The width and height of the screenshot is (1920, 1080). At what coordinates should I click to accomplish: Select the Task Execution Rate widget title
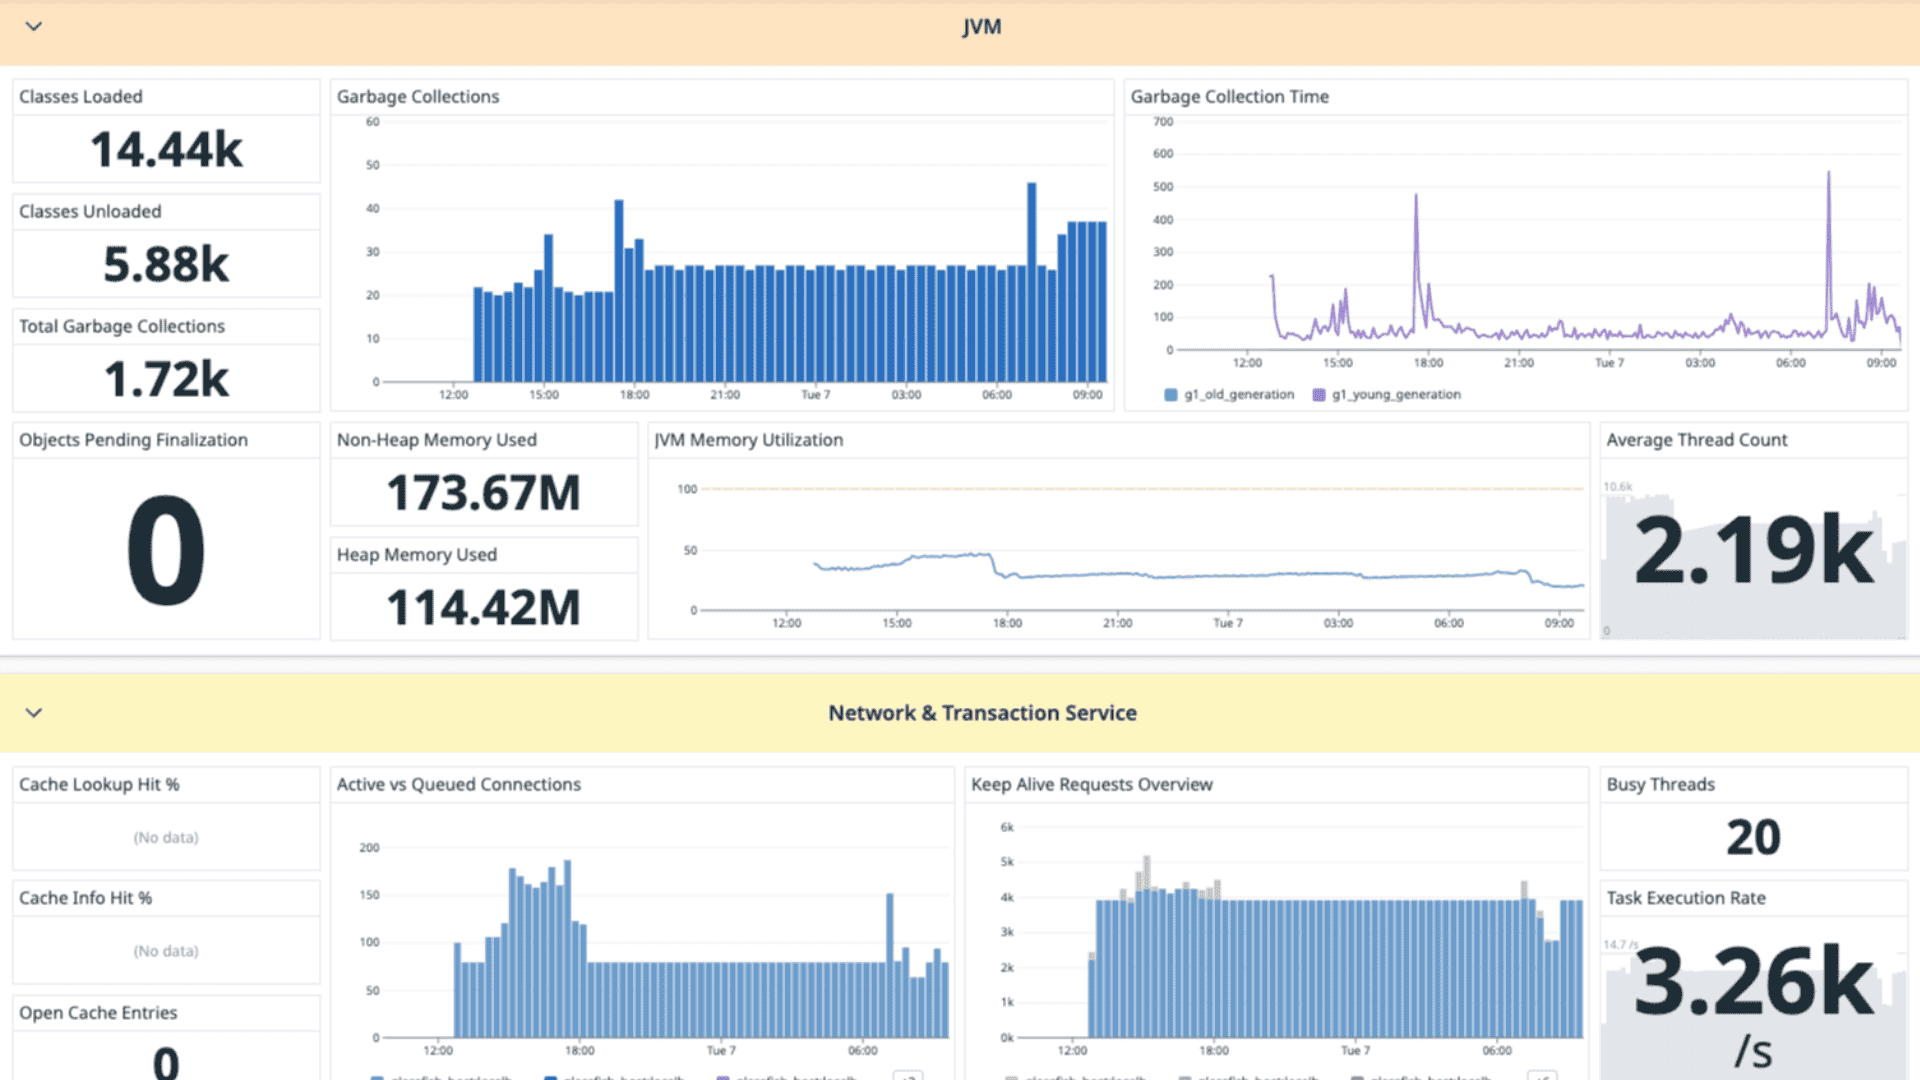click(x=1686, y=898)
